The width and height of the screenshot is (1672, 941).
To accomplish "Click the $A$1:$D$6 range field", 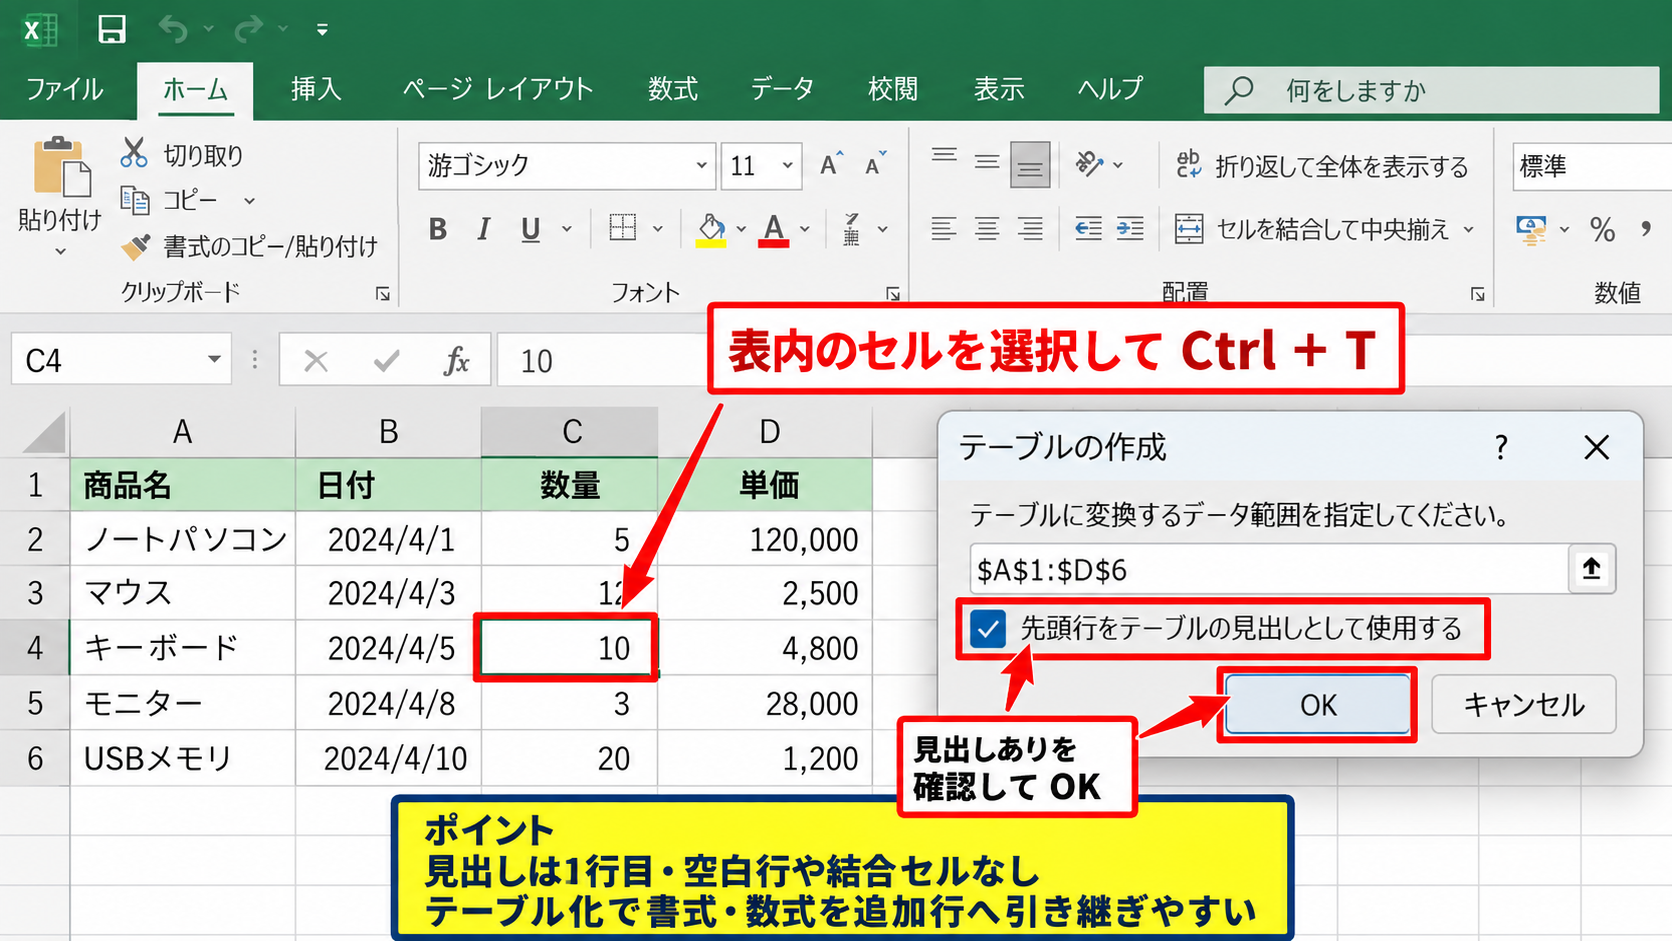I will point(1268,570).
